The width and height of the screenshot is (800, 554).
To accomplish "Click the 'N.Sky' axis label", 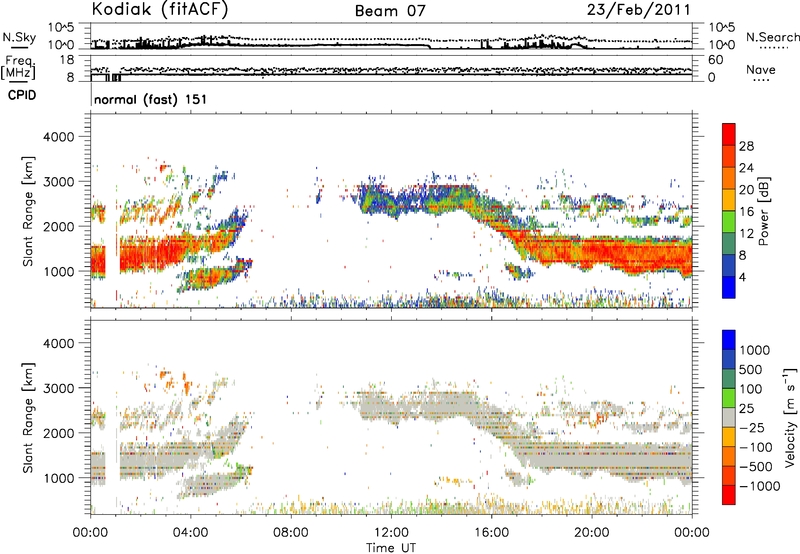I will (19, 37).
